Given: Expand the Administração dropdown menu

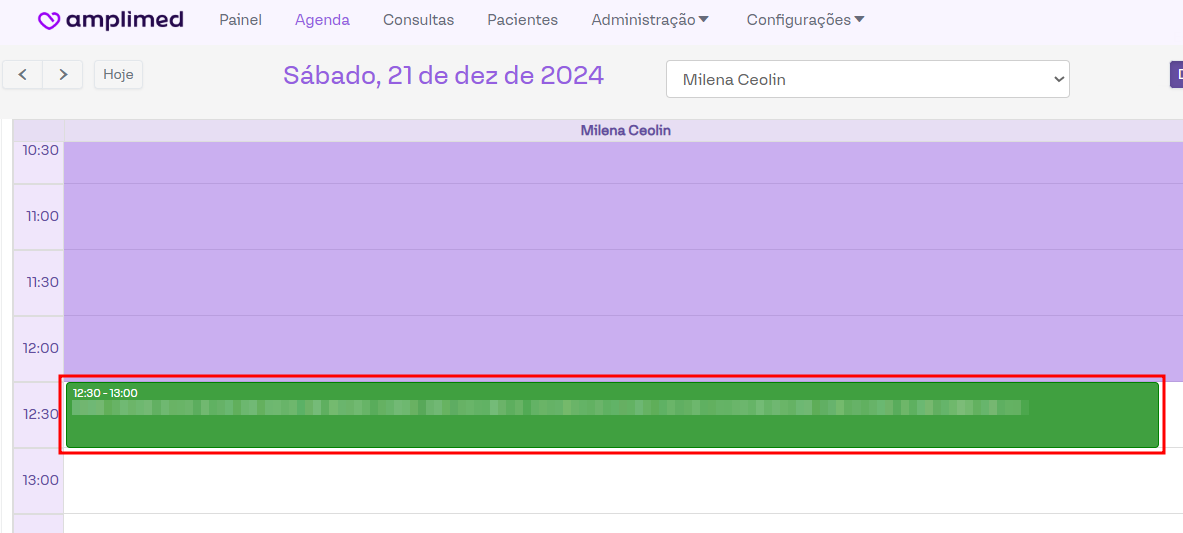Looking at the screenshot, I should coord(642,20).
